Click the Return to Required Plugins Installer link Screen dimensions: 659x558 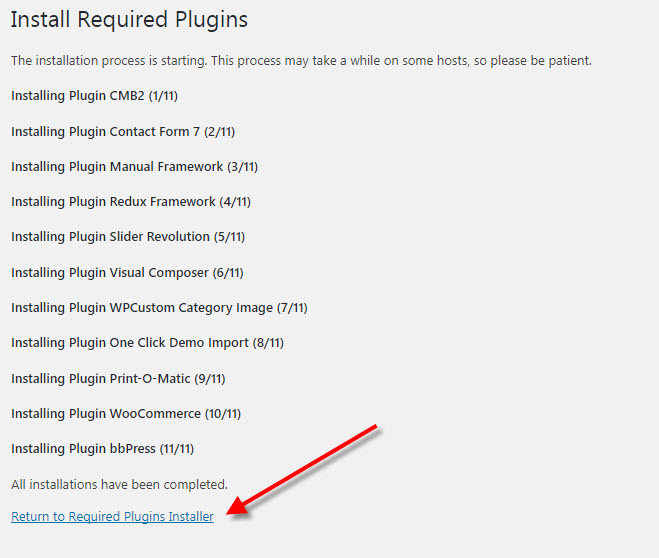[x=112, y=517]
